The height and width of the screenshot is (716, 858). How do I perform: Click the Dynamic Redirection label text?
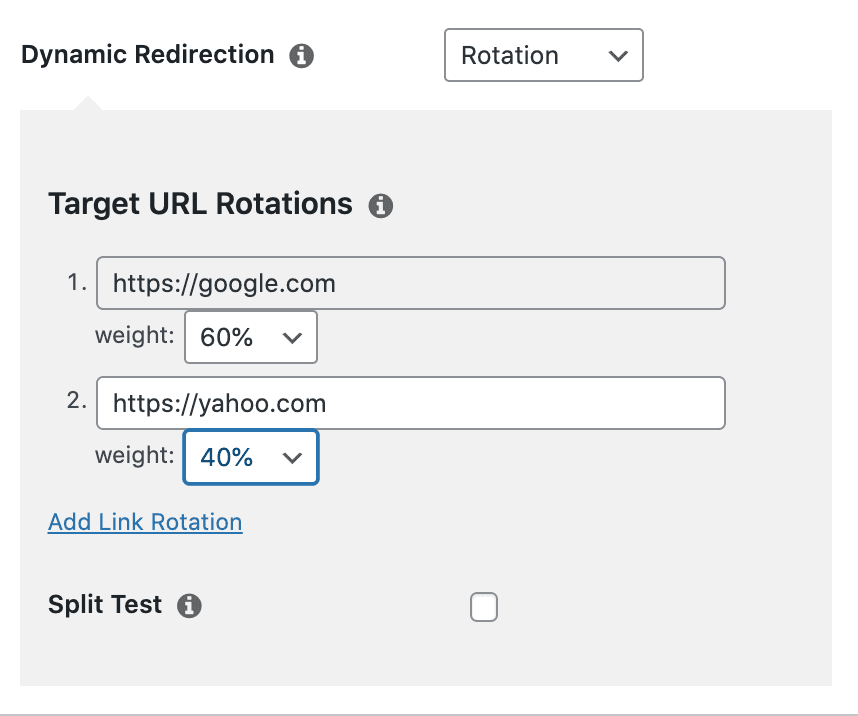coord(147,55)
